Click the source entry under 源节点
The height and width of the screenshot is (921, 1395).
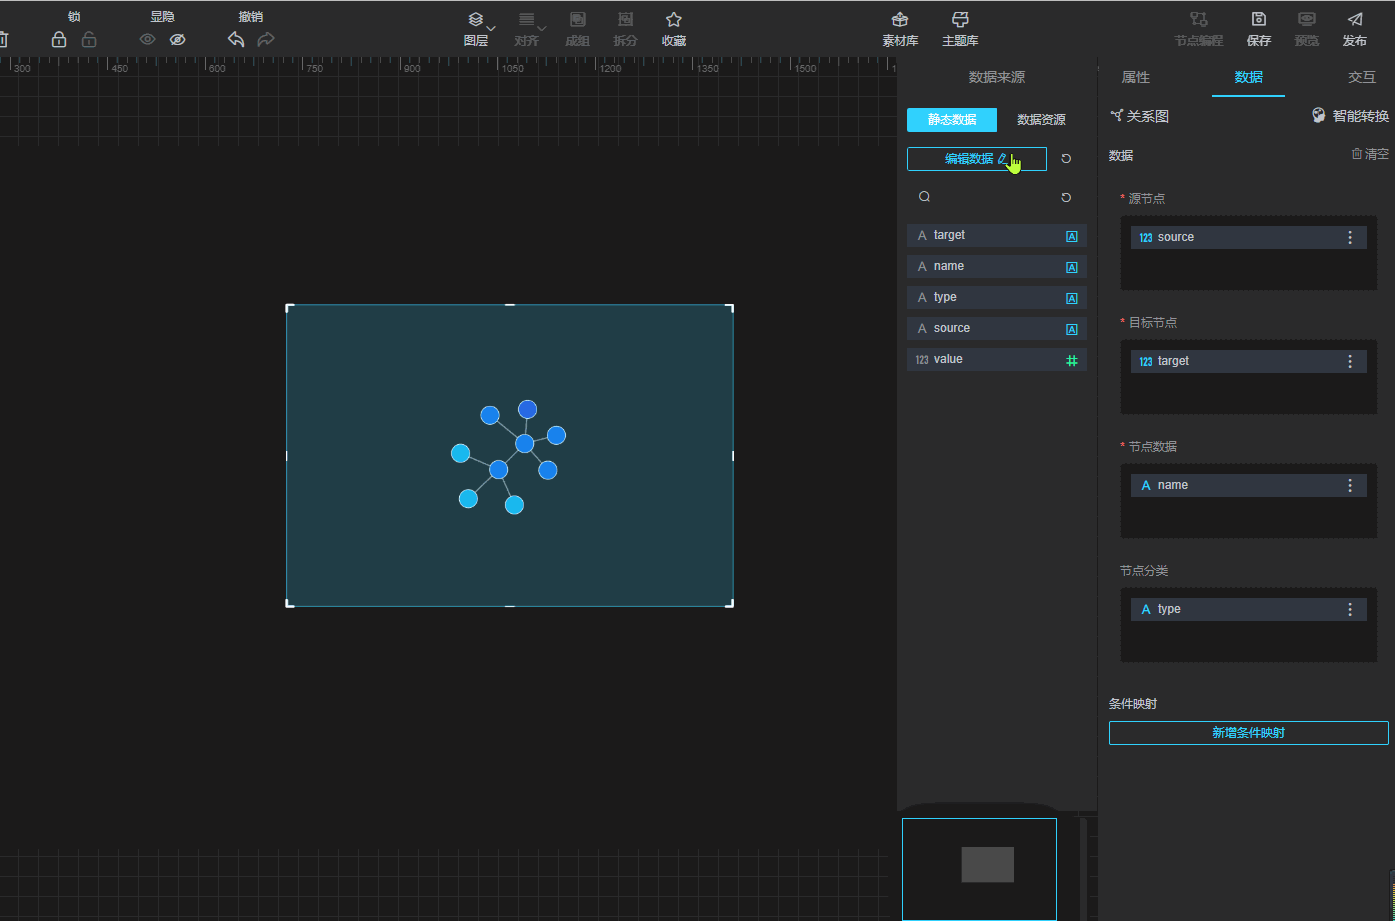tap(1248, 238)
